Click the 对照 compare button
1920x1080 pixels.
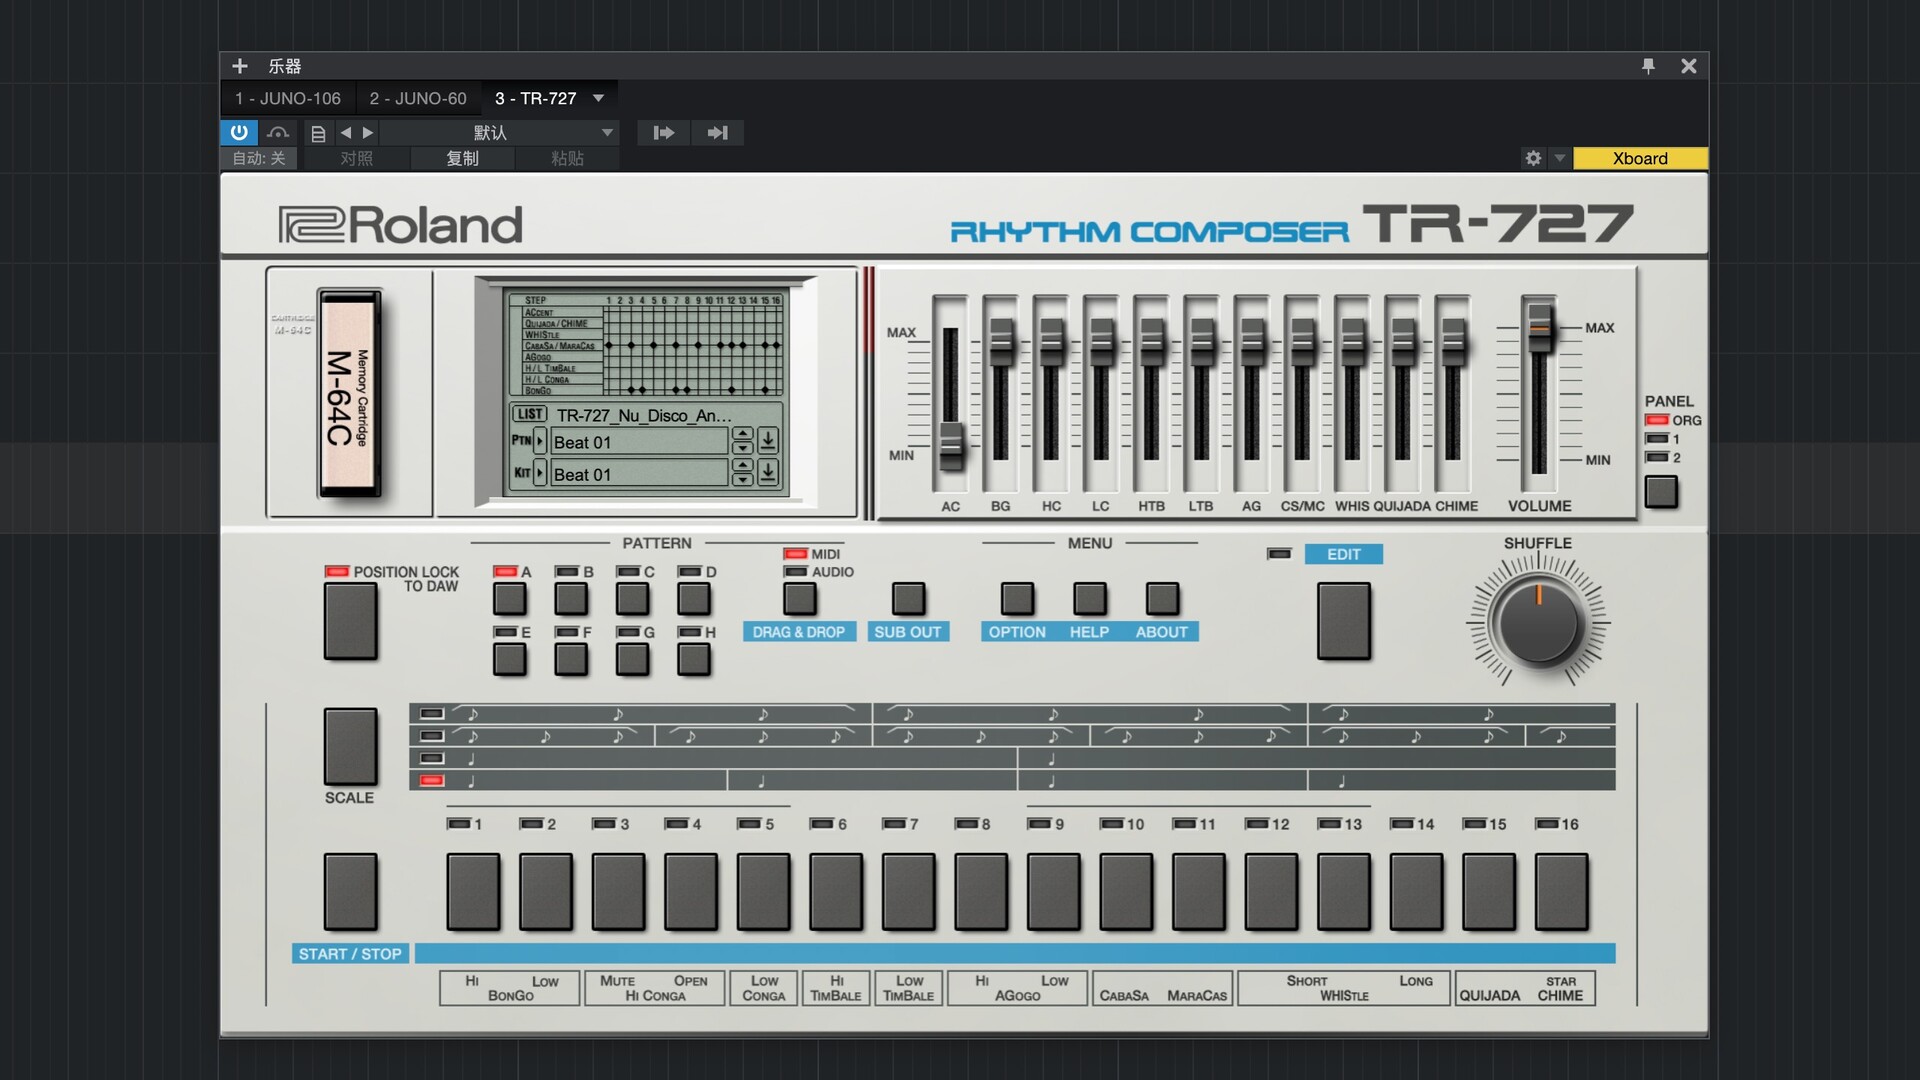tap(356, 158)
